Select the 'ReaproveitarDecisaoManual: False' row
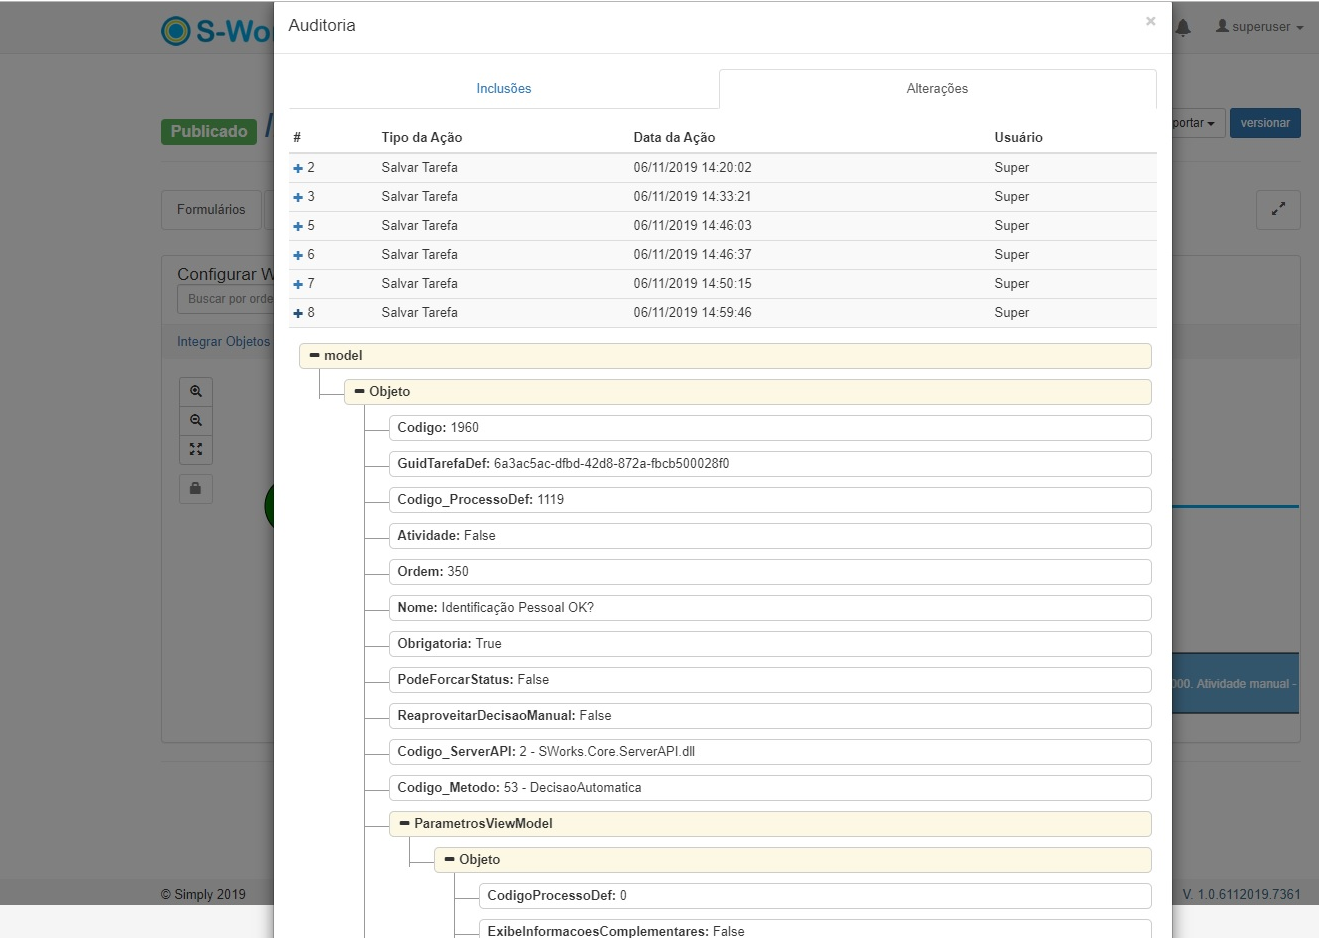Image resolution: width=1319 pixels, height=938 pixels. click(x=770, y=716)
